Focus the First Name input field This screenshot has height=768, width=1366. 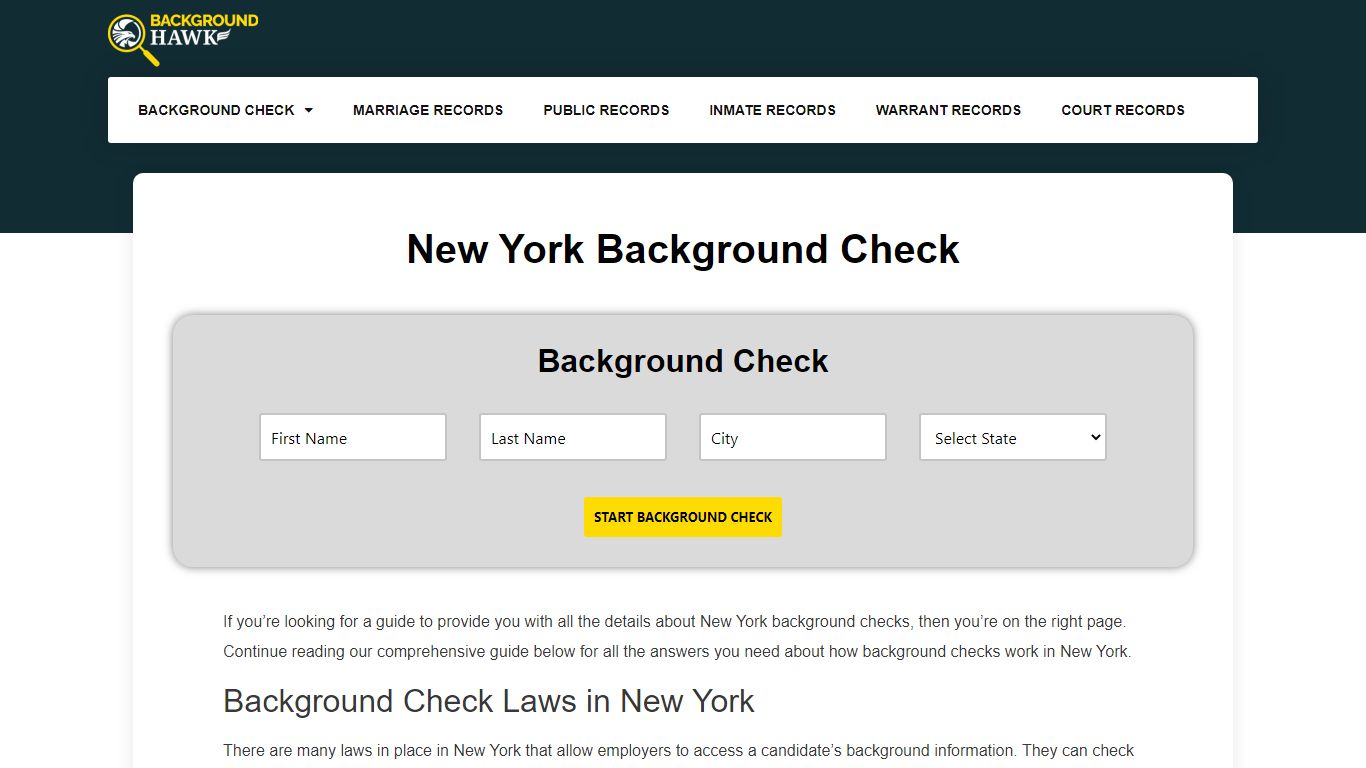point(353,437)
